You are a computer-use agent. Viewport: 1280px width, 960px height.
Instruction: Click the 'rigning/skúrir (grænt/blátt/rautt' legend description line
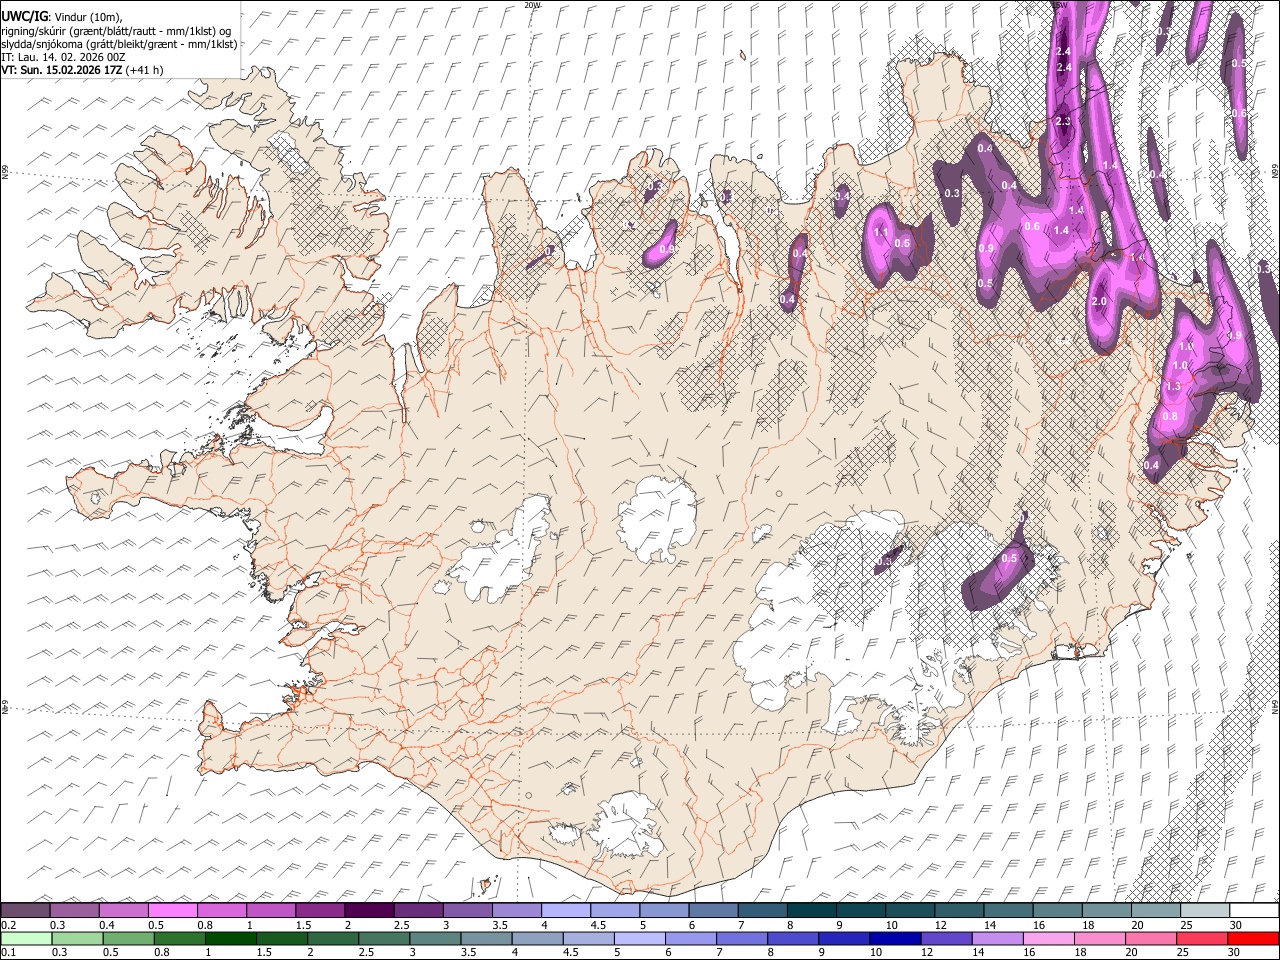116,31
